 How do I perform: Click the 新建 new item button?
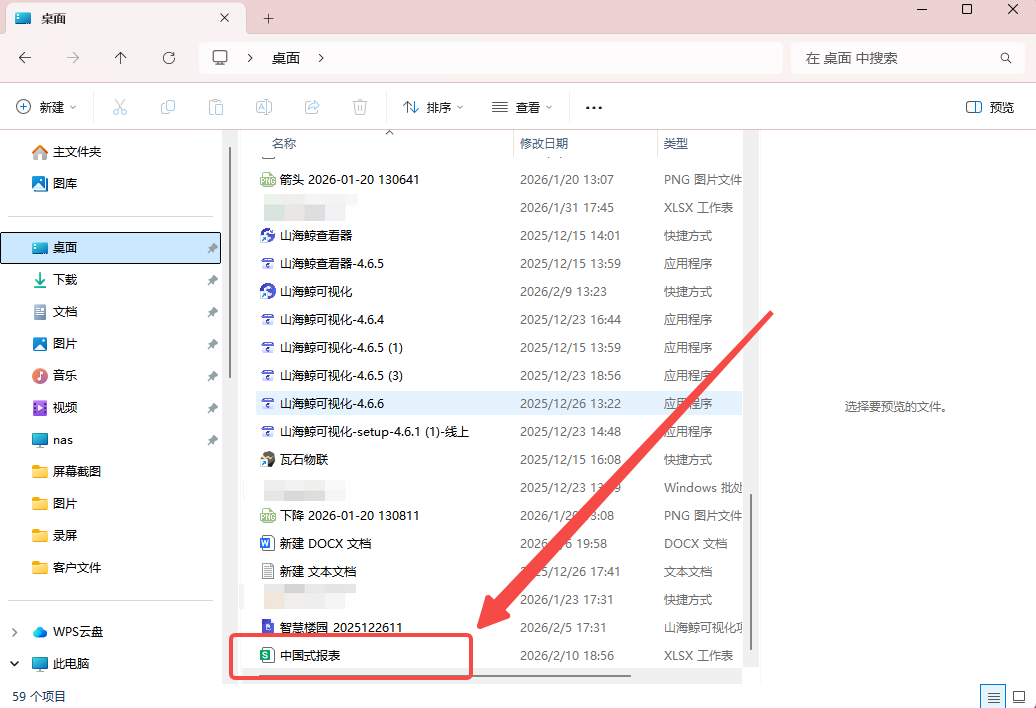point(48,107)
